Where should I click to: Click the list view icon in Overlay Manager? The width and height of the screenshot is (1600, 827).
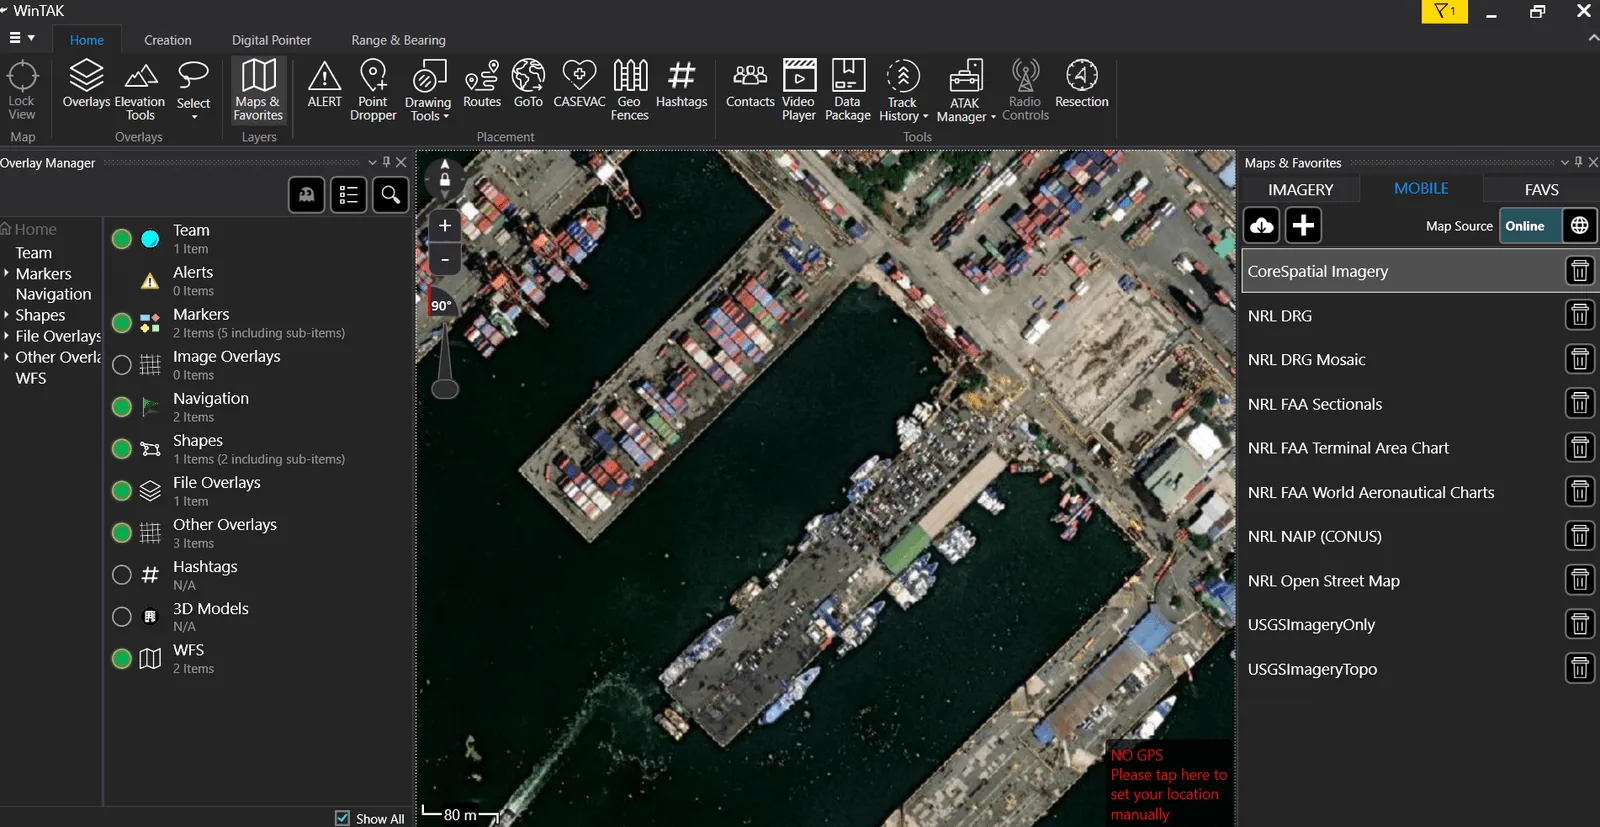349,195
